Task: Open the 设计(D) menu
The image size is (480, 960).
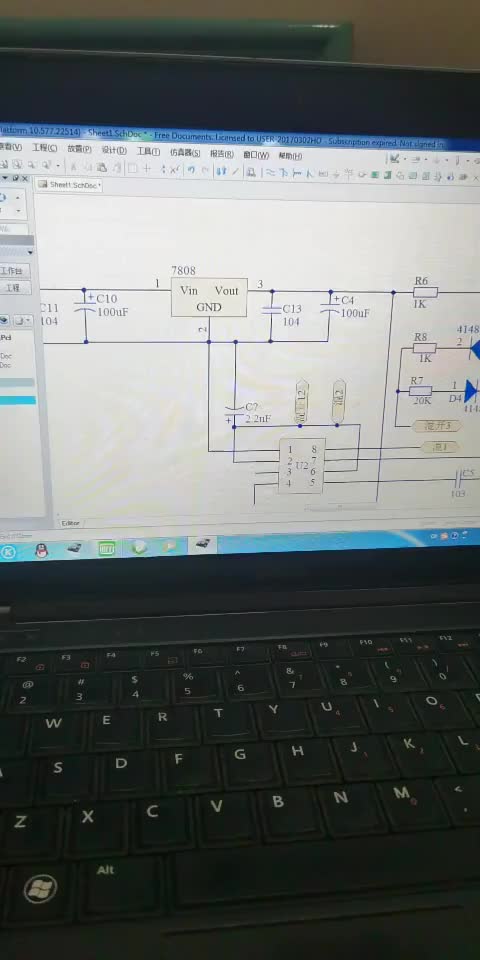Action: [114, 150]
